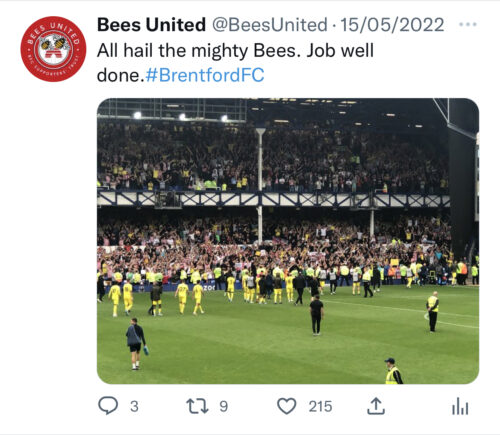Open the share upload arrow icon
Screen dimensions: 500x435
click(x=376, y=406)
